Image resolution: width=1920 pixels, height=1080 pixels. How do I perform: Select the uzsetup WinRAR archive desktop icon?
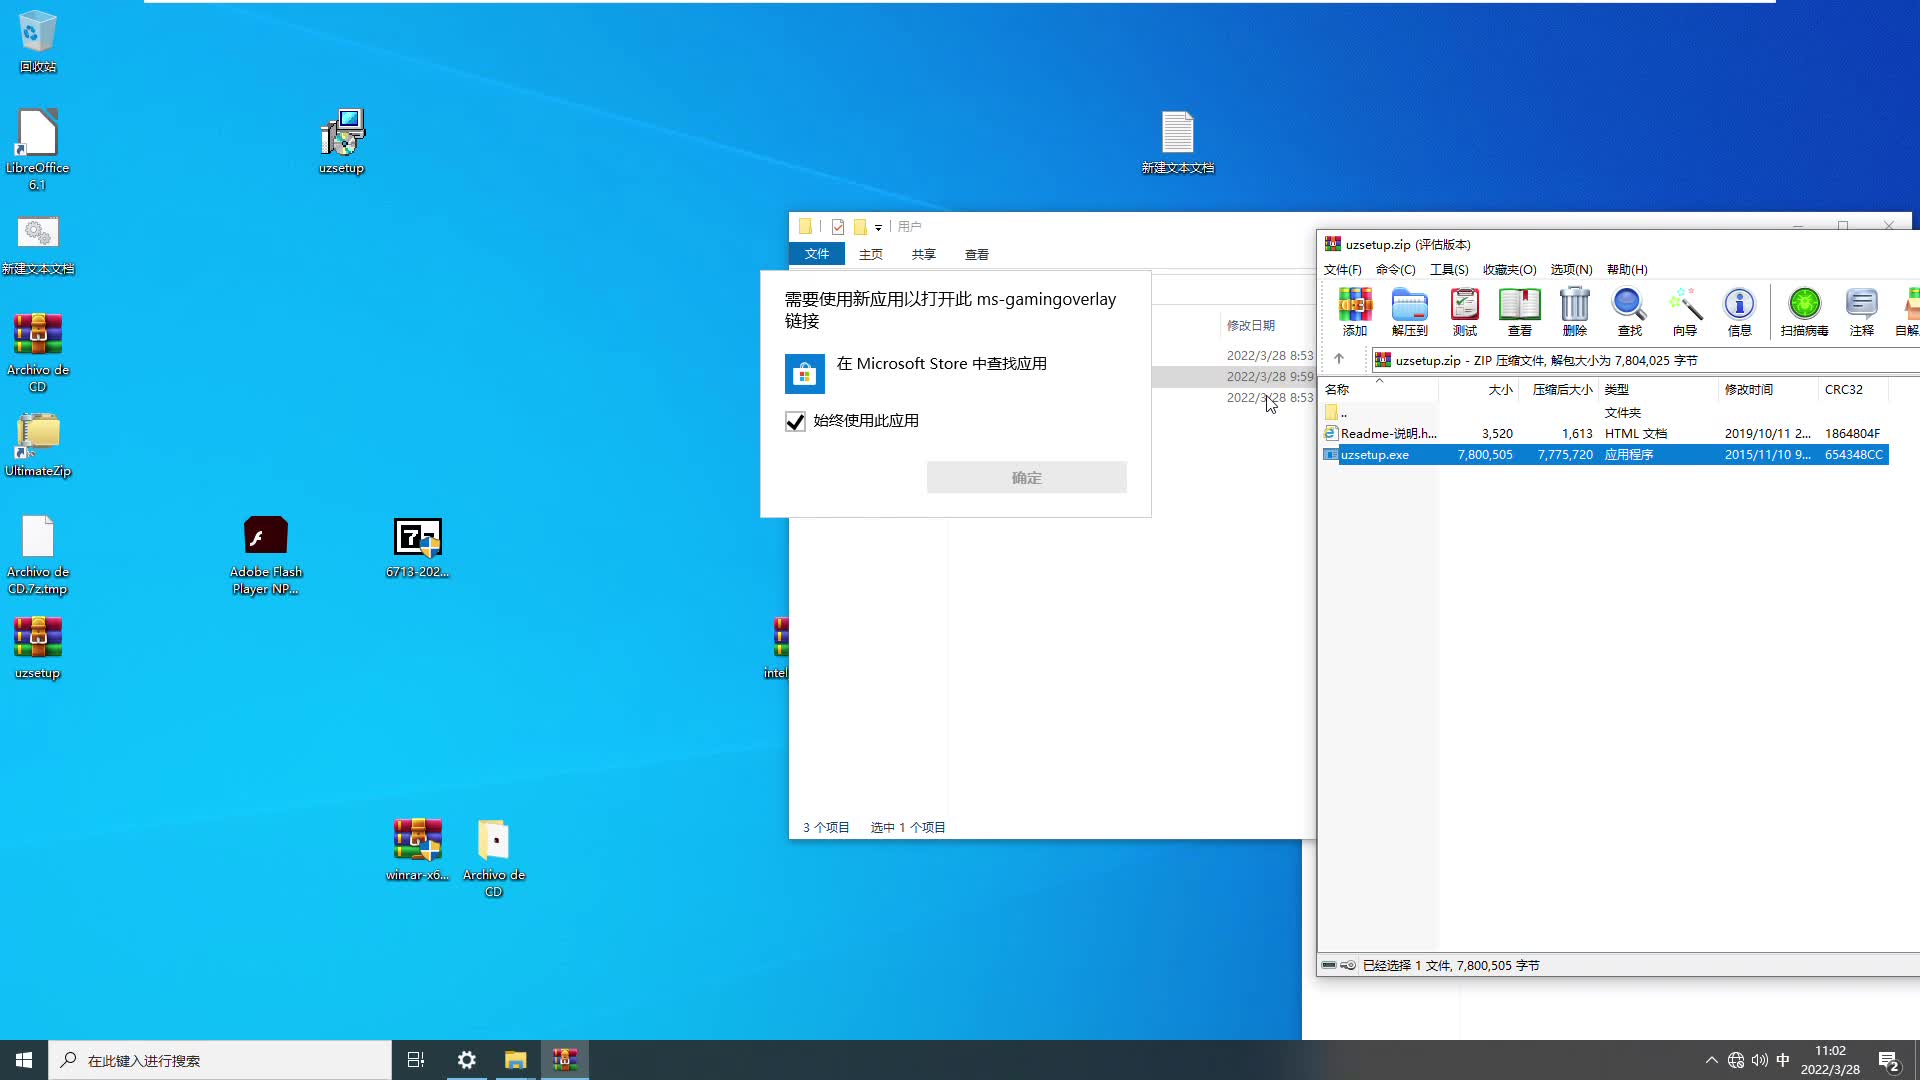coord(38,648)
